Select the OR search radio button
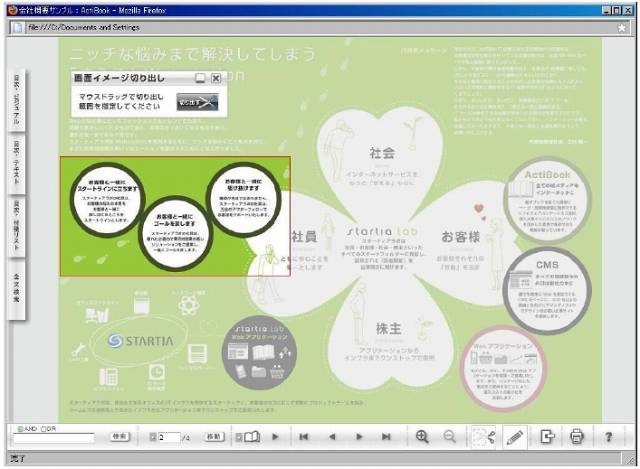640x469 pixels. pyautogui.click(x=44, y=429)
